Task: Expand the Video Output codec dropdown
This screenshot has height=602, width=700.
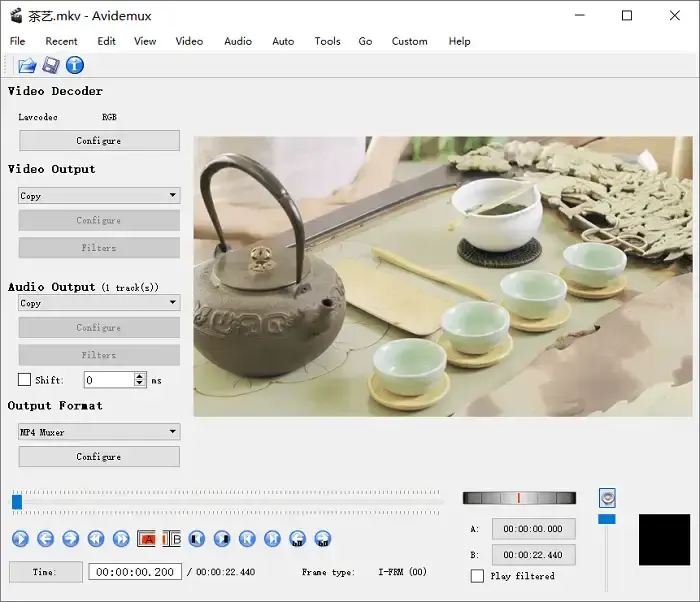Action: (99, 196)
